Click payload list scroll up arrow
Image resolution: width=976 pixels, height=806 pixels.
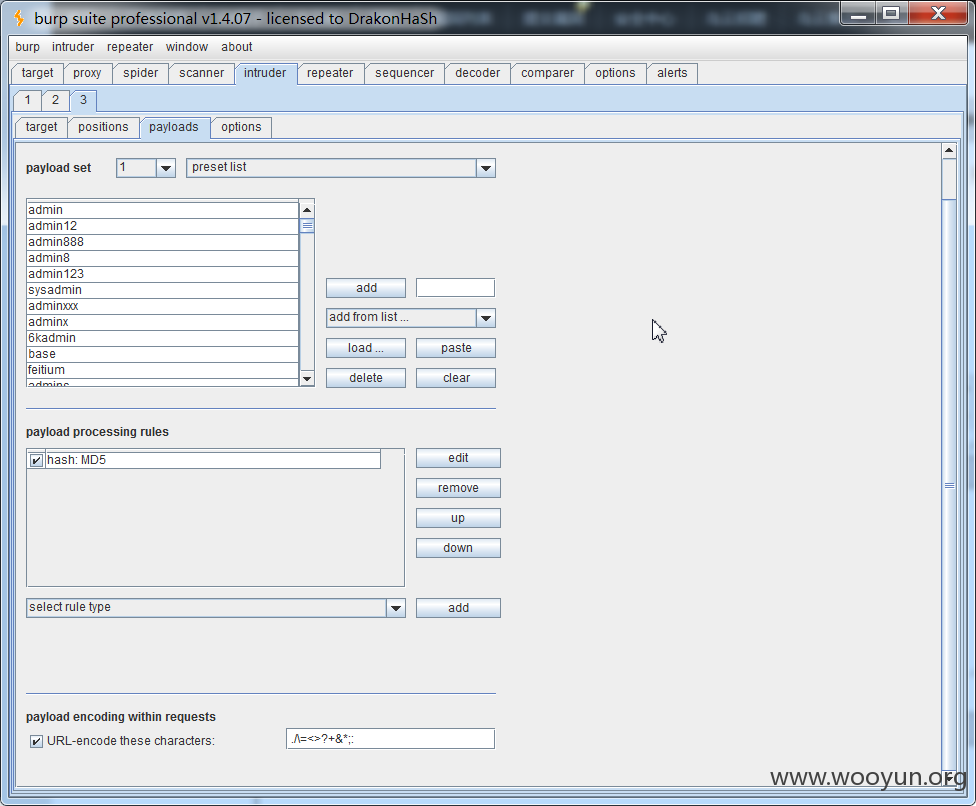pos(307,210)
